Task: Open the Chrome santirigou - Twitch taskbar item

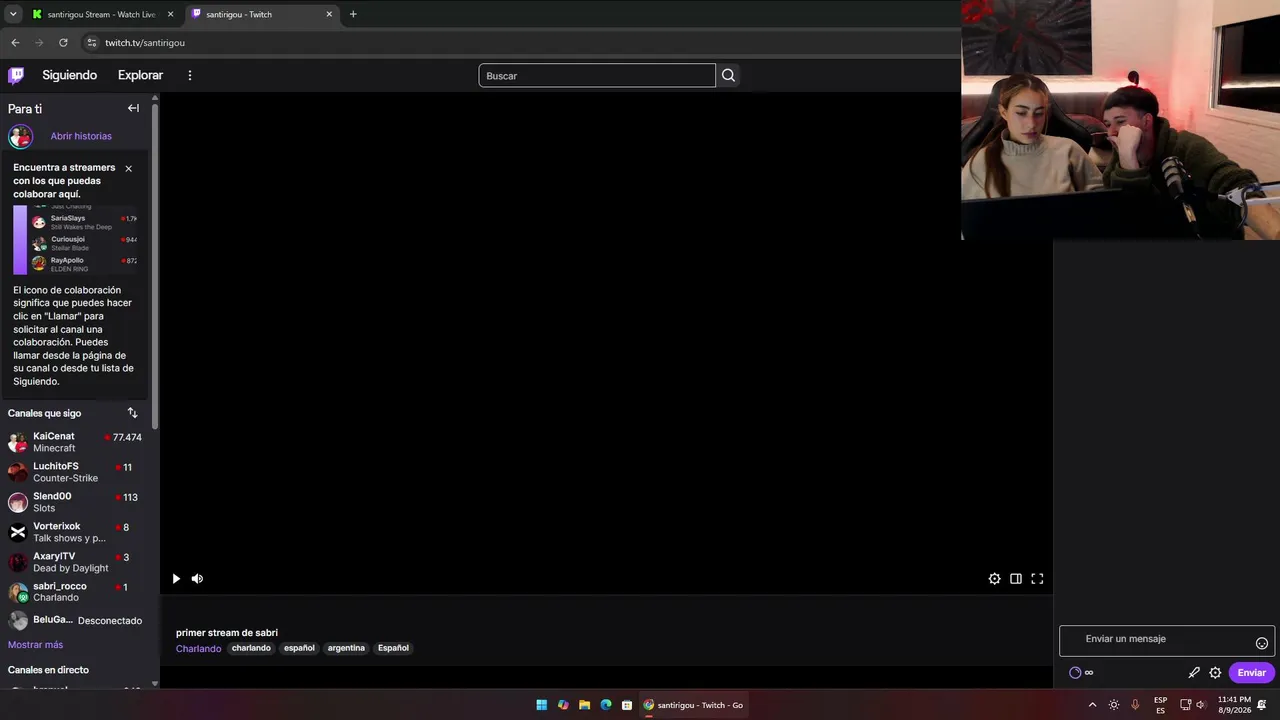Action: [x=693, y=705]
